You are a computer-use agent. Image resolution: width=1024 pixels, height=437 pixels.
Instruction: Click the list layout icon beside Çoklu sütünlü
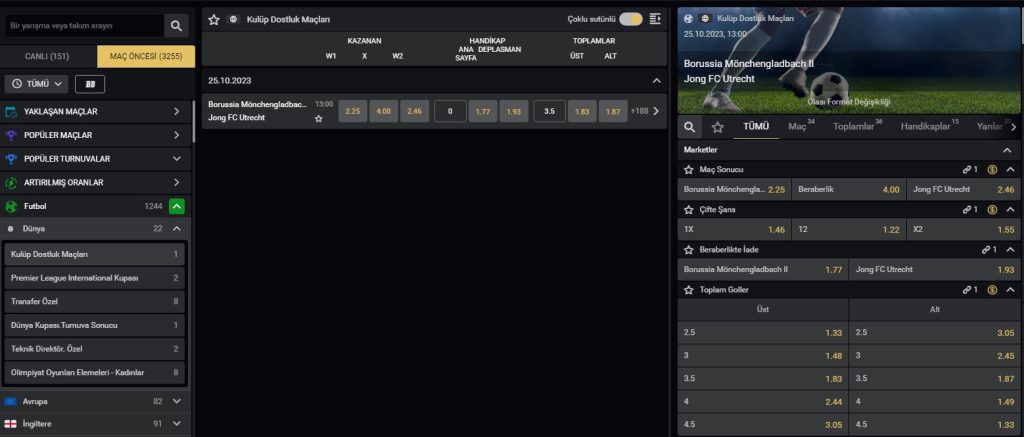coord(655,19)
